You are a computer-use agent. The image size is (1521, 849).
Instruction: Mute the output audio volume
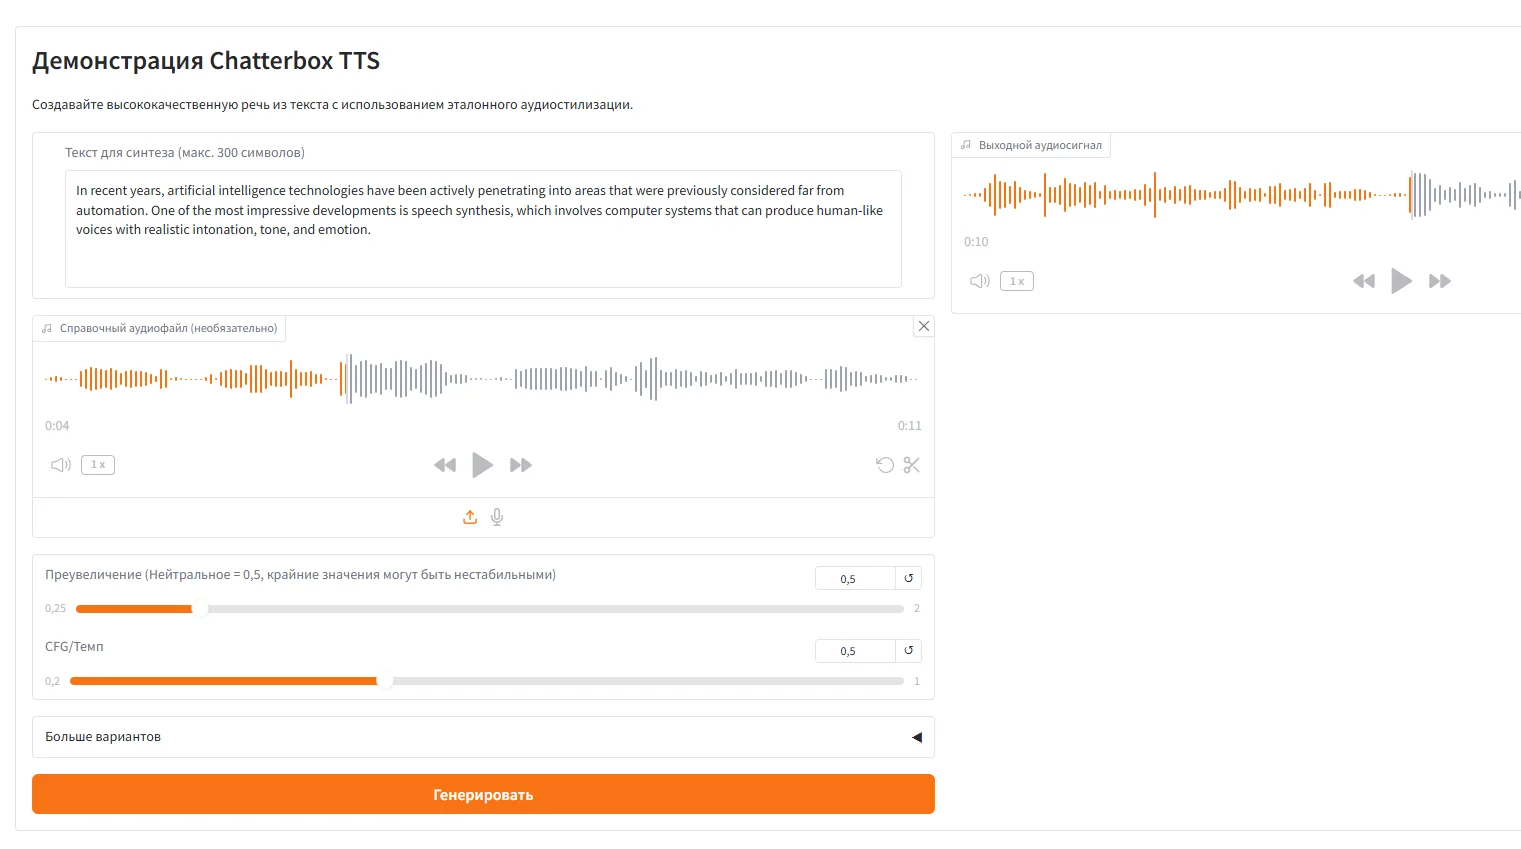(x=980, y=281)
